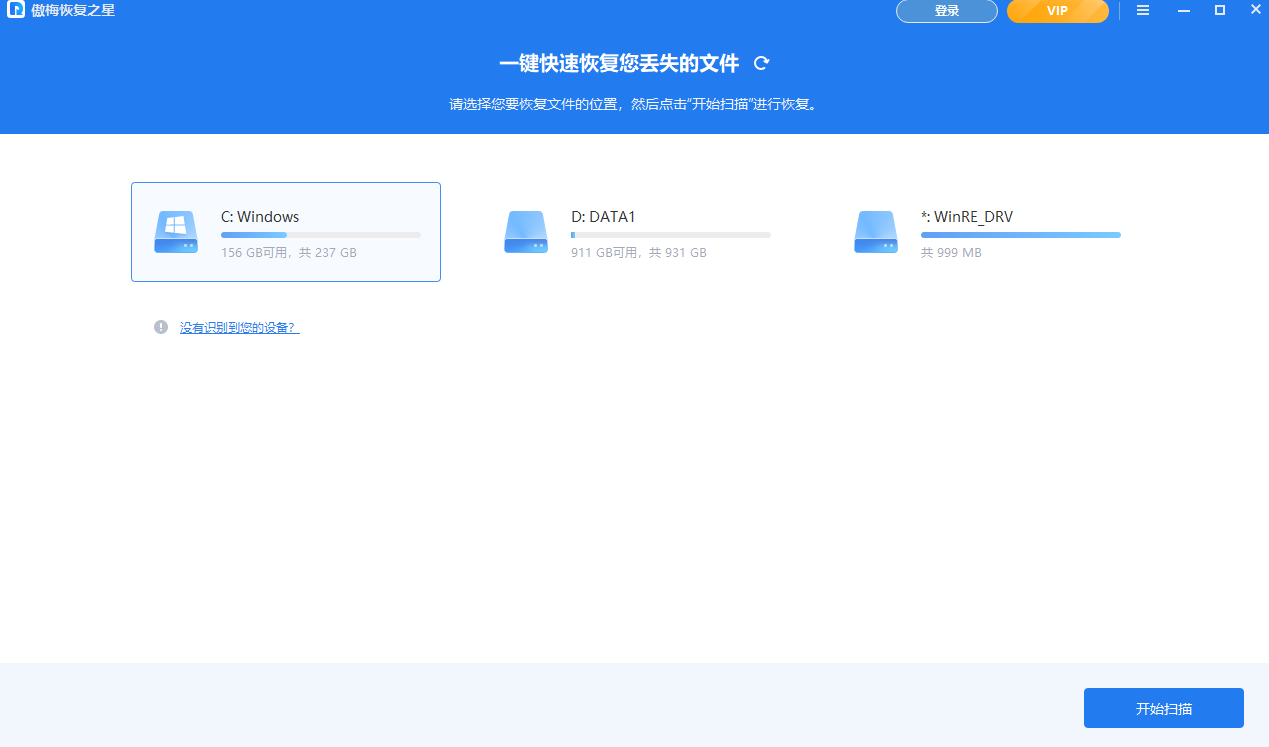
Task: Select the WinRE_DRV partition card
Action: (x=986, y=231)
